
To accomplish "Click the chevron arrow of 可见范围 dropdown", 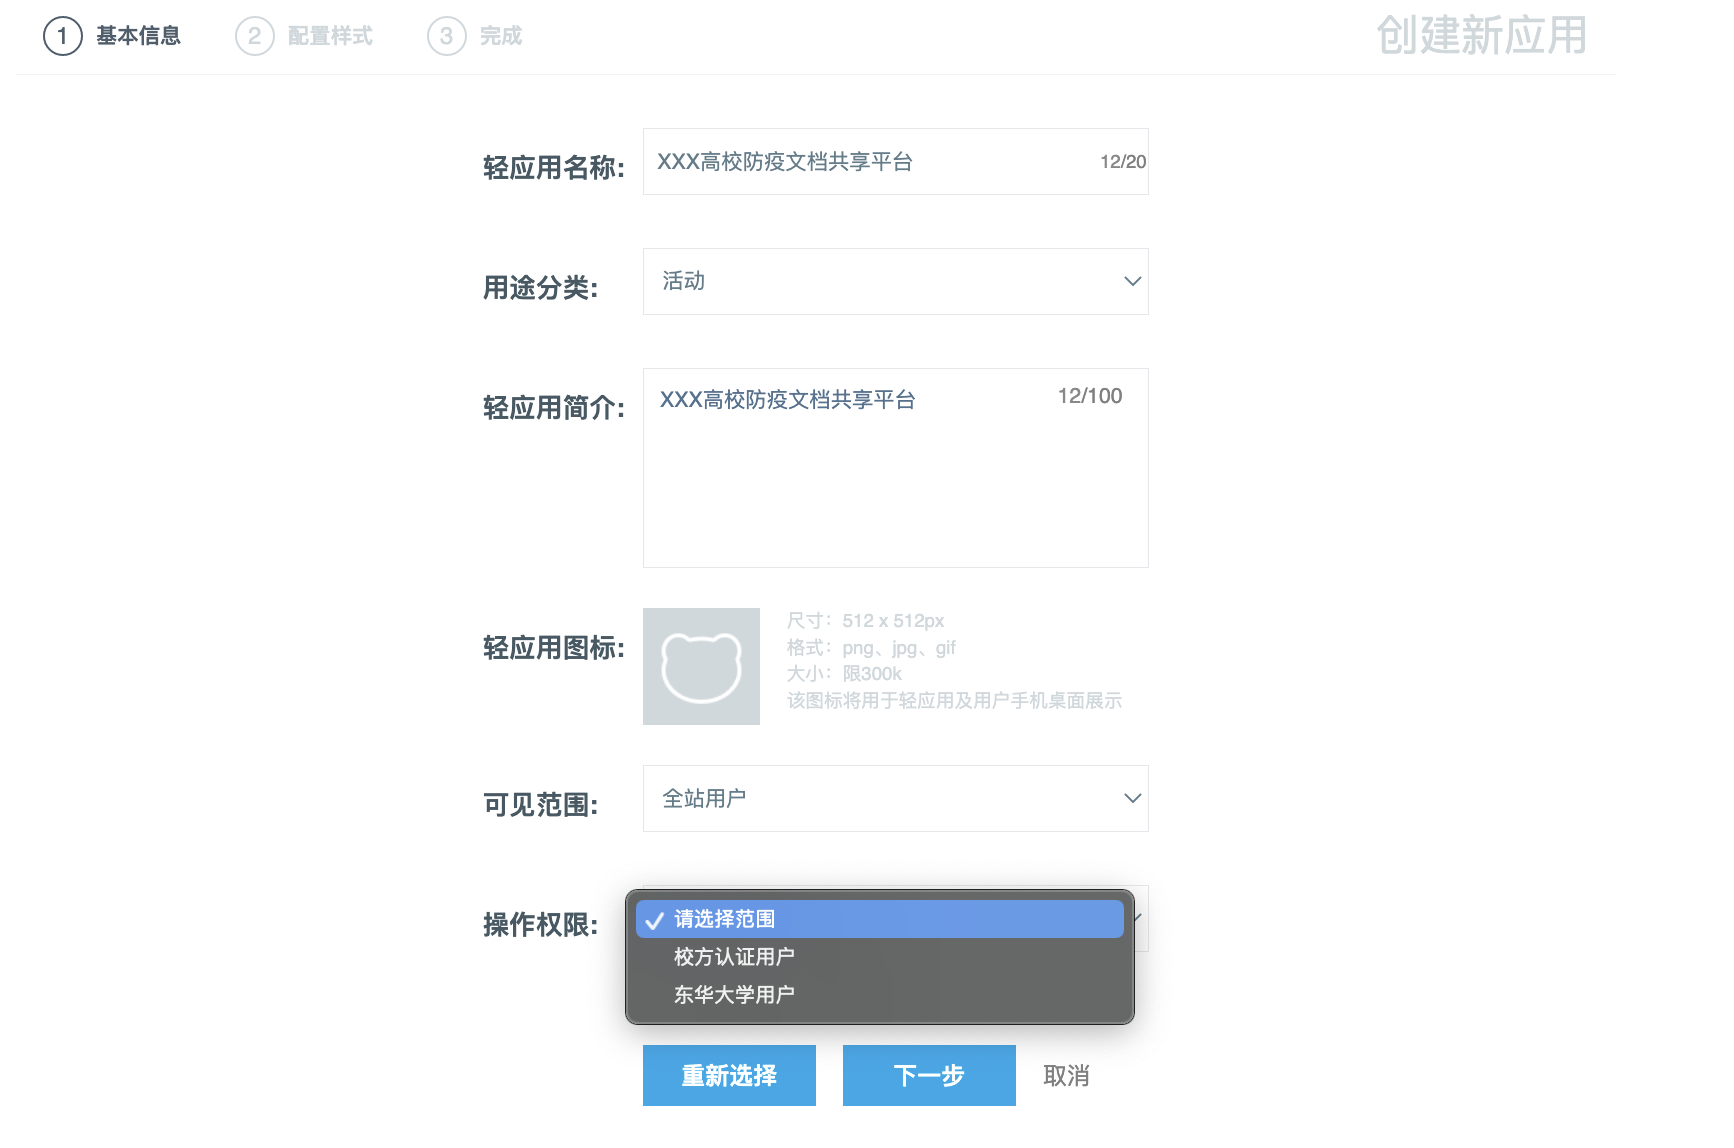I will [1132, 798].
